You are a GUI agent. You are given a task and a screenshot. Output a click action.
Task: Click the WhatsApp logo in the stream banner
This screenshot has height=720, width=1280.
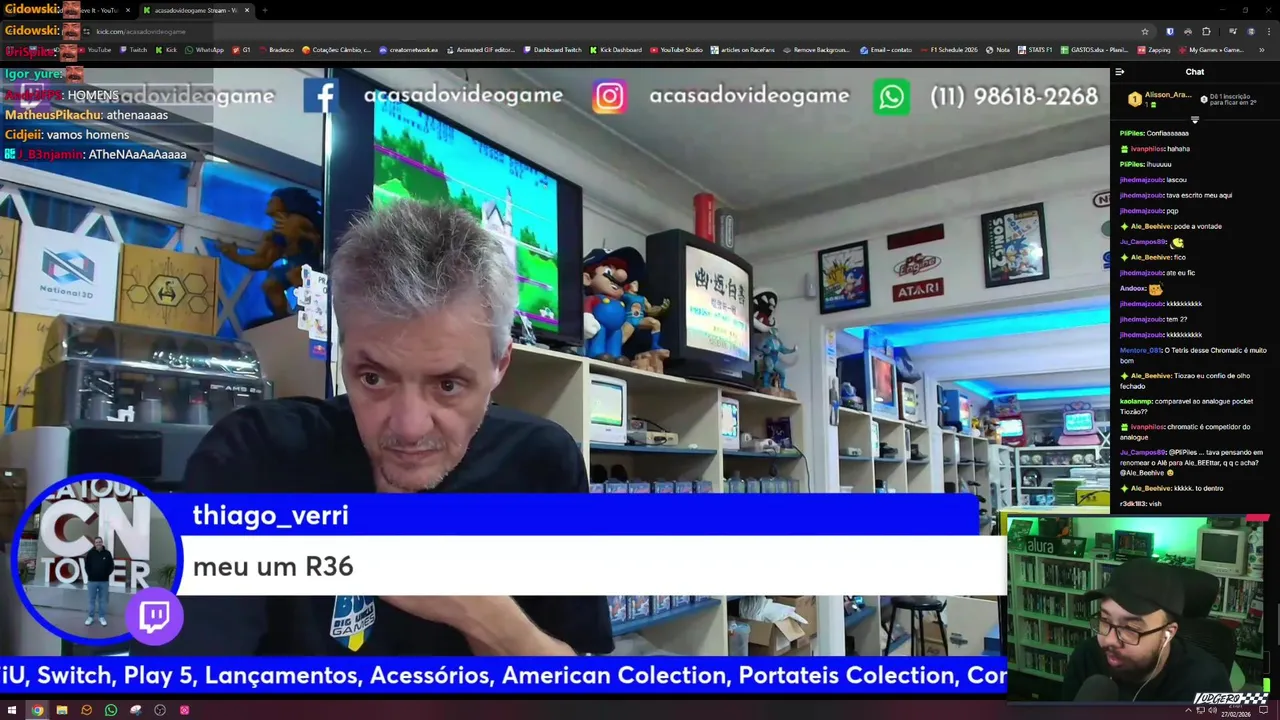[x=891, y=97]
